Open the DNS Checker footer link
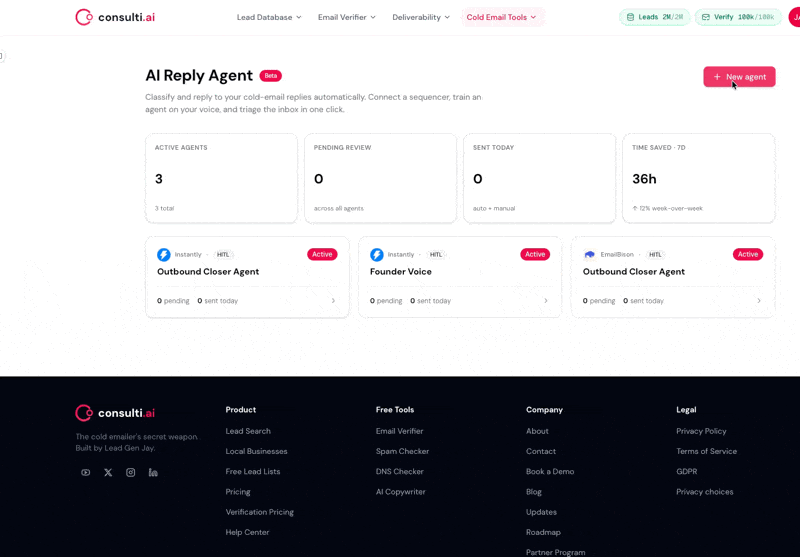The width and height of the screenshot is (800, 557). point(399,471)
